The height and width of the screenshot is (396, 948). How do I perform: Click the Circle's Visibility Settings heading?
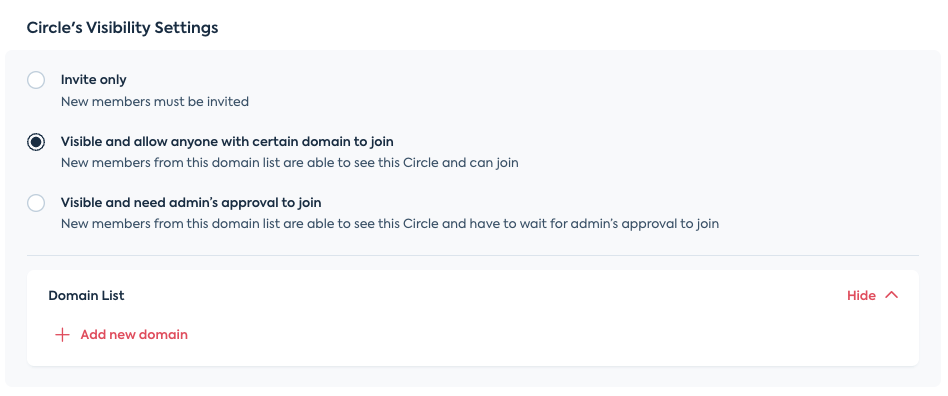click(123, 28)
